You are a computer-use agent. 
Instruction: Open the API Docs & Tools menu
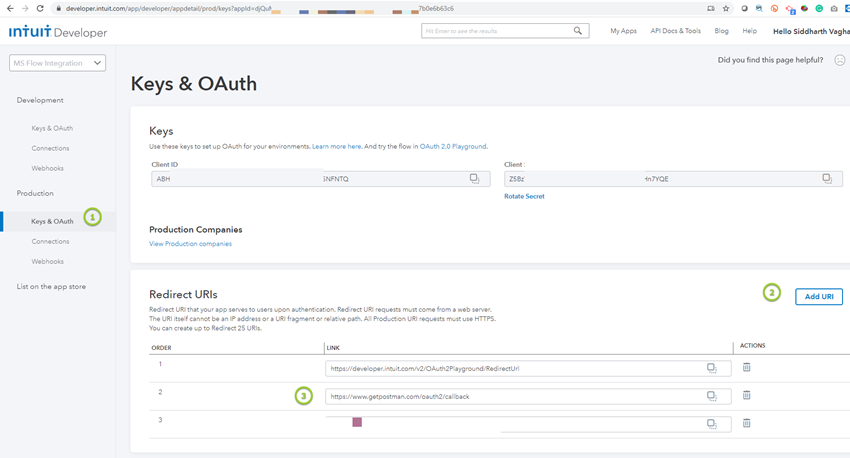[x=675, y=31]
